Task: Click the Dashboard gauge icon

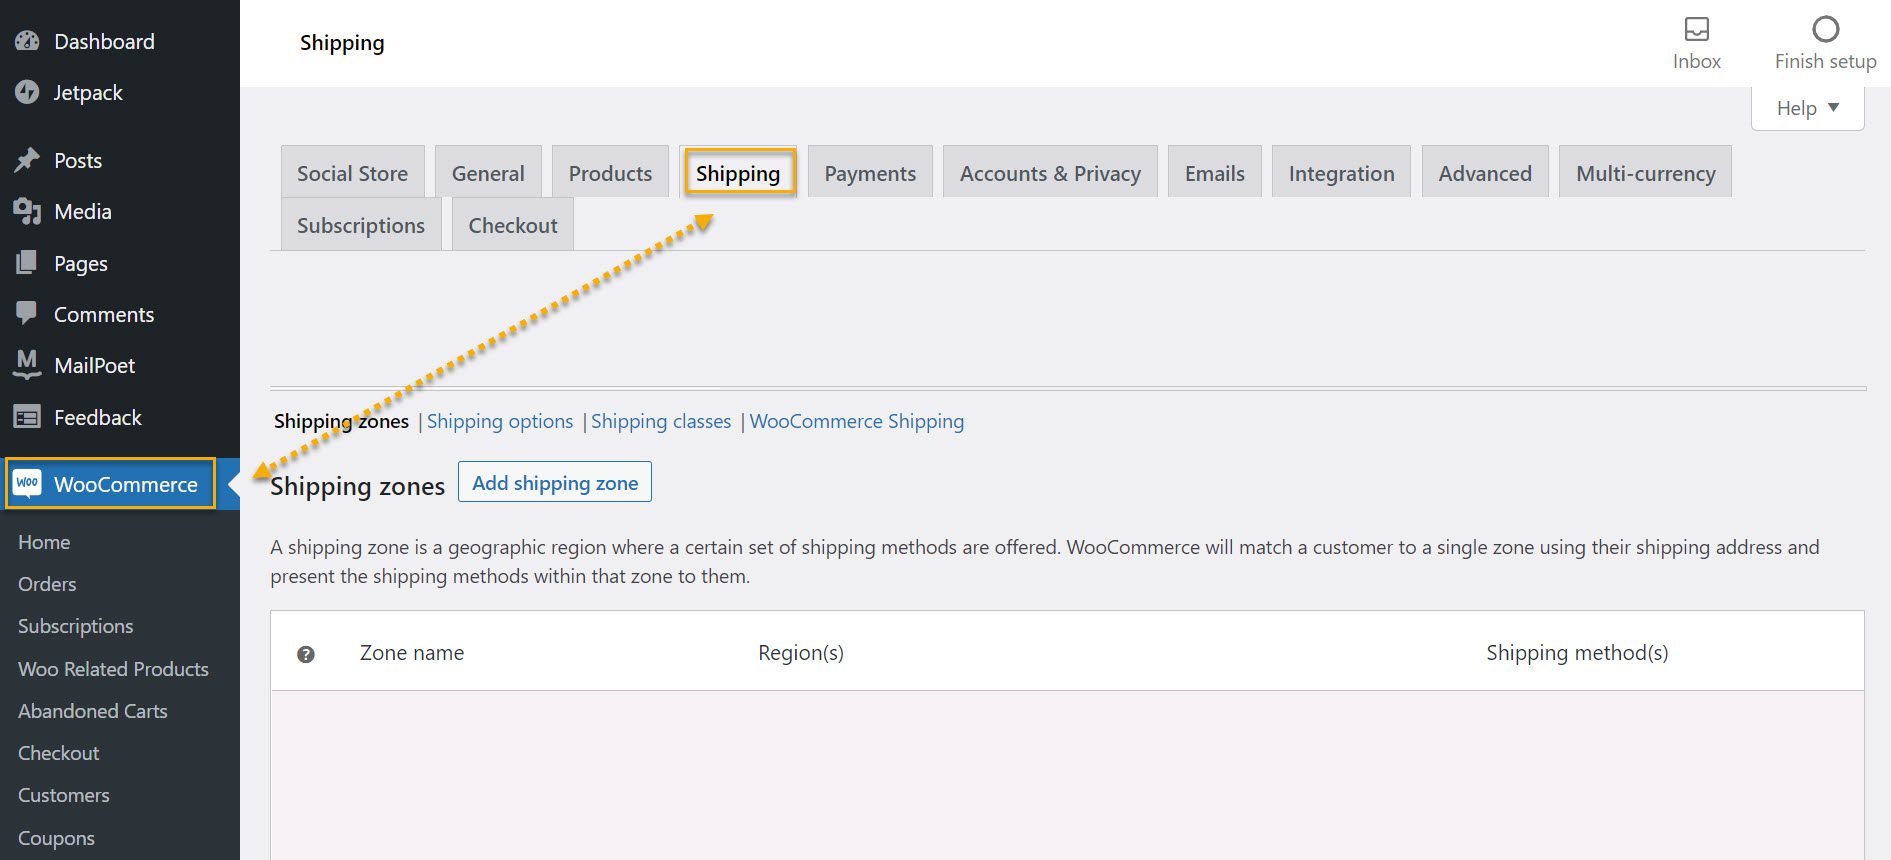Action: [27, 41]
